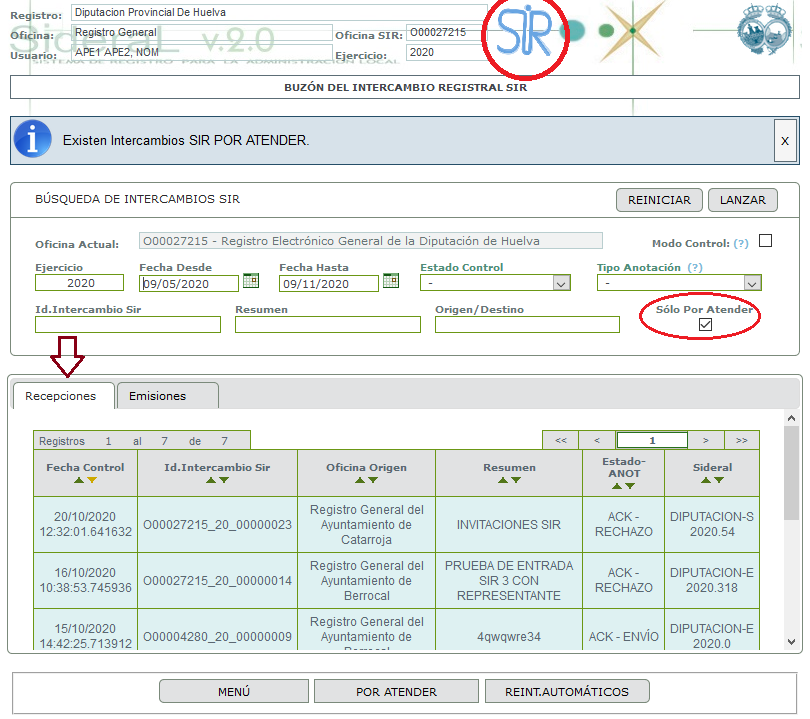Switch to the Emisiones tab
This screenshot has height=719, width=810.
pos(167,396)
